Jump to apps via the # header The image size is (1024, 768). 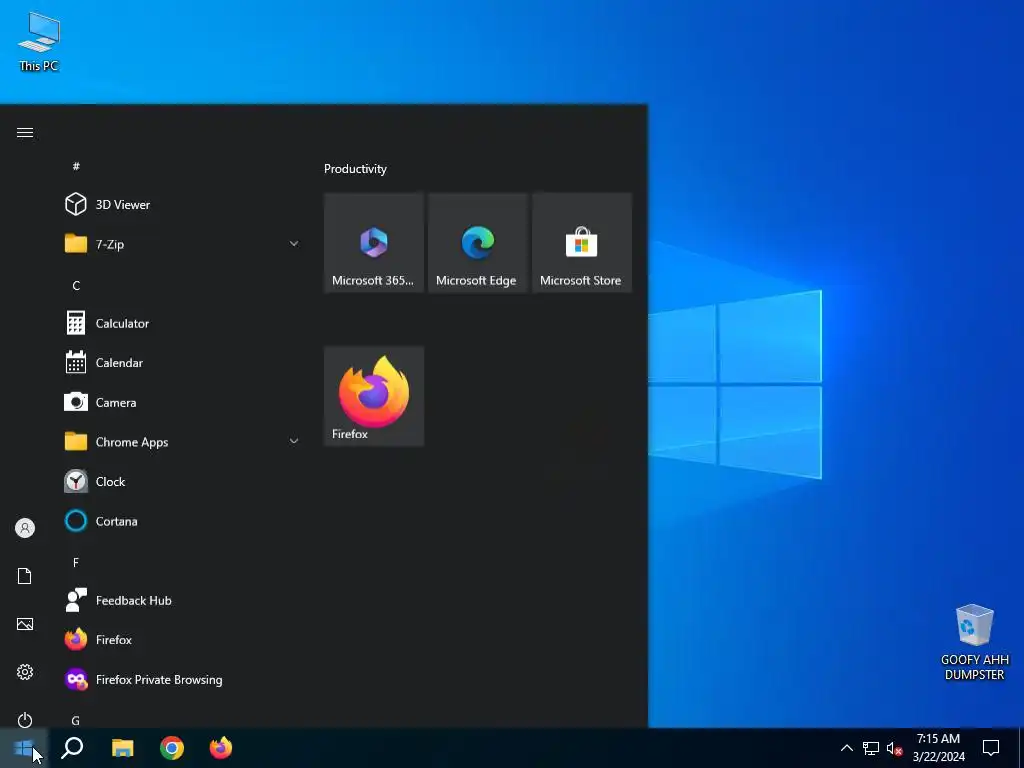coord(76,167)
